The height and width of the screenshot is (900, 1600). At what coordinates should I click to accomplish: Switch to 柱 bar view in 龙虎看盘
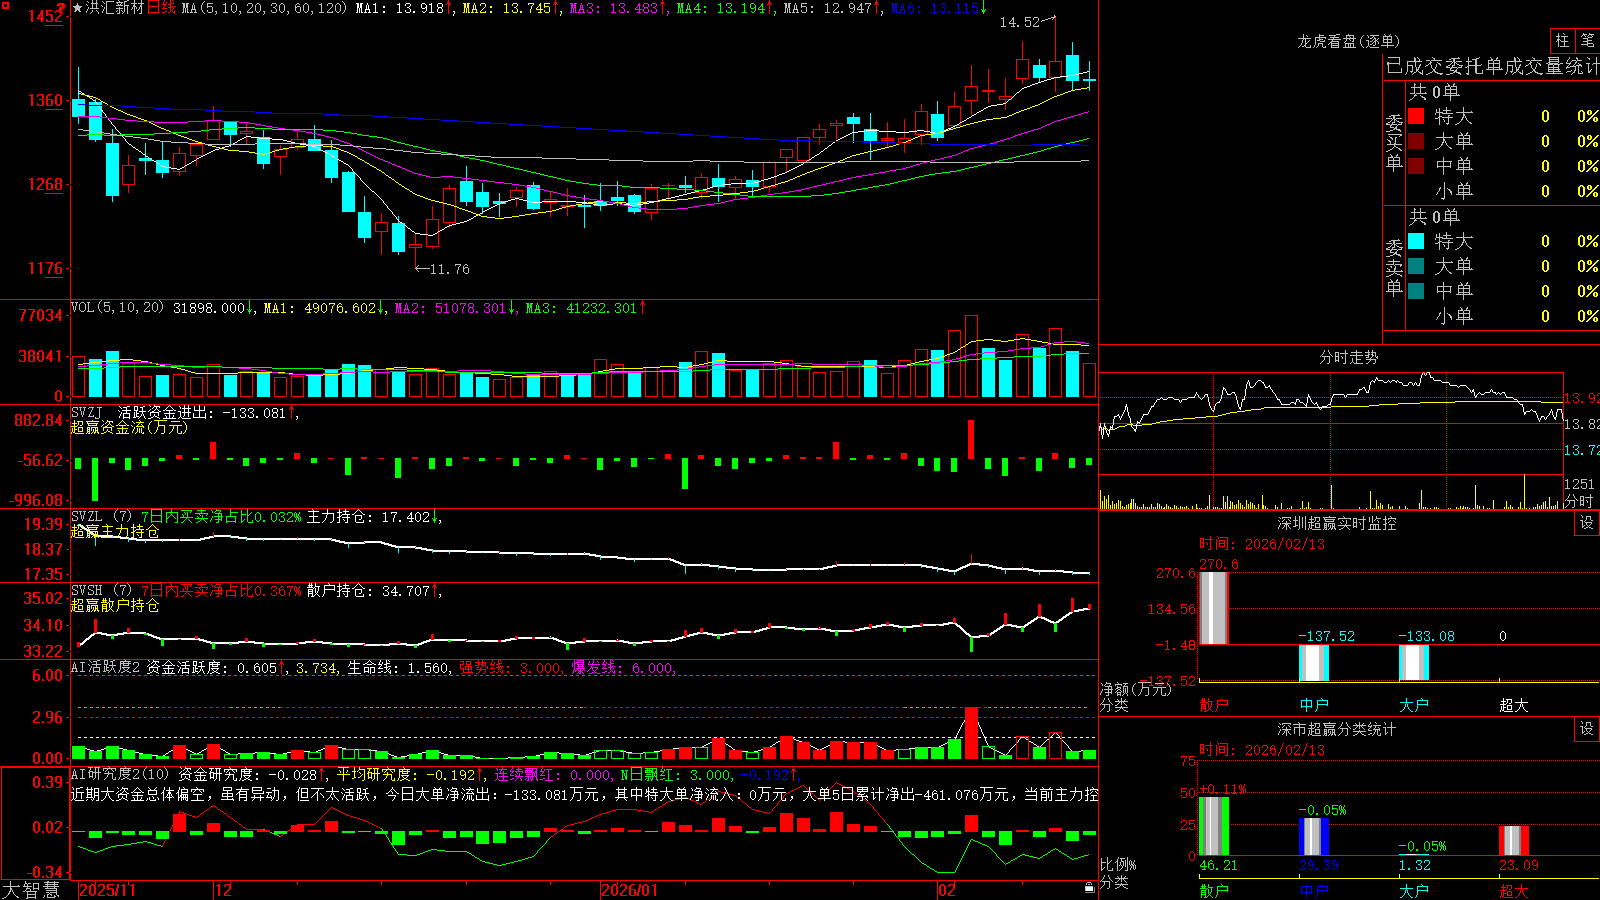click(1562, 41)
